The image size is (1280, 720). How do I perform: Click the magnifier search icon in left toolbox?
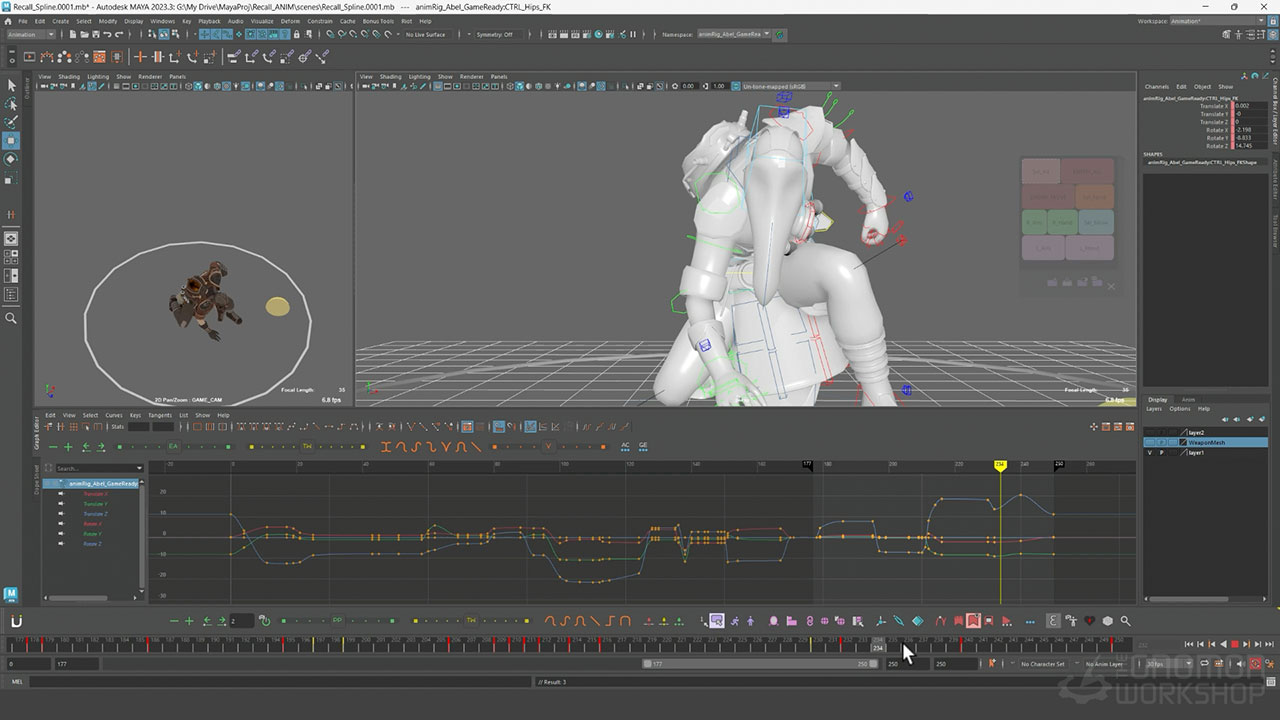click(12, 318)
